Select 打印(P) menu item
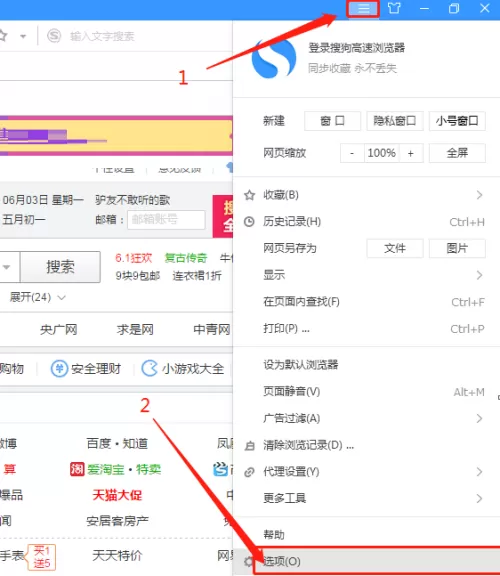Image resolution: width=500 pixels, height=576 pixels. tap(366, 328)
